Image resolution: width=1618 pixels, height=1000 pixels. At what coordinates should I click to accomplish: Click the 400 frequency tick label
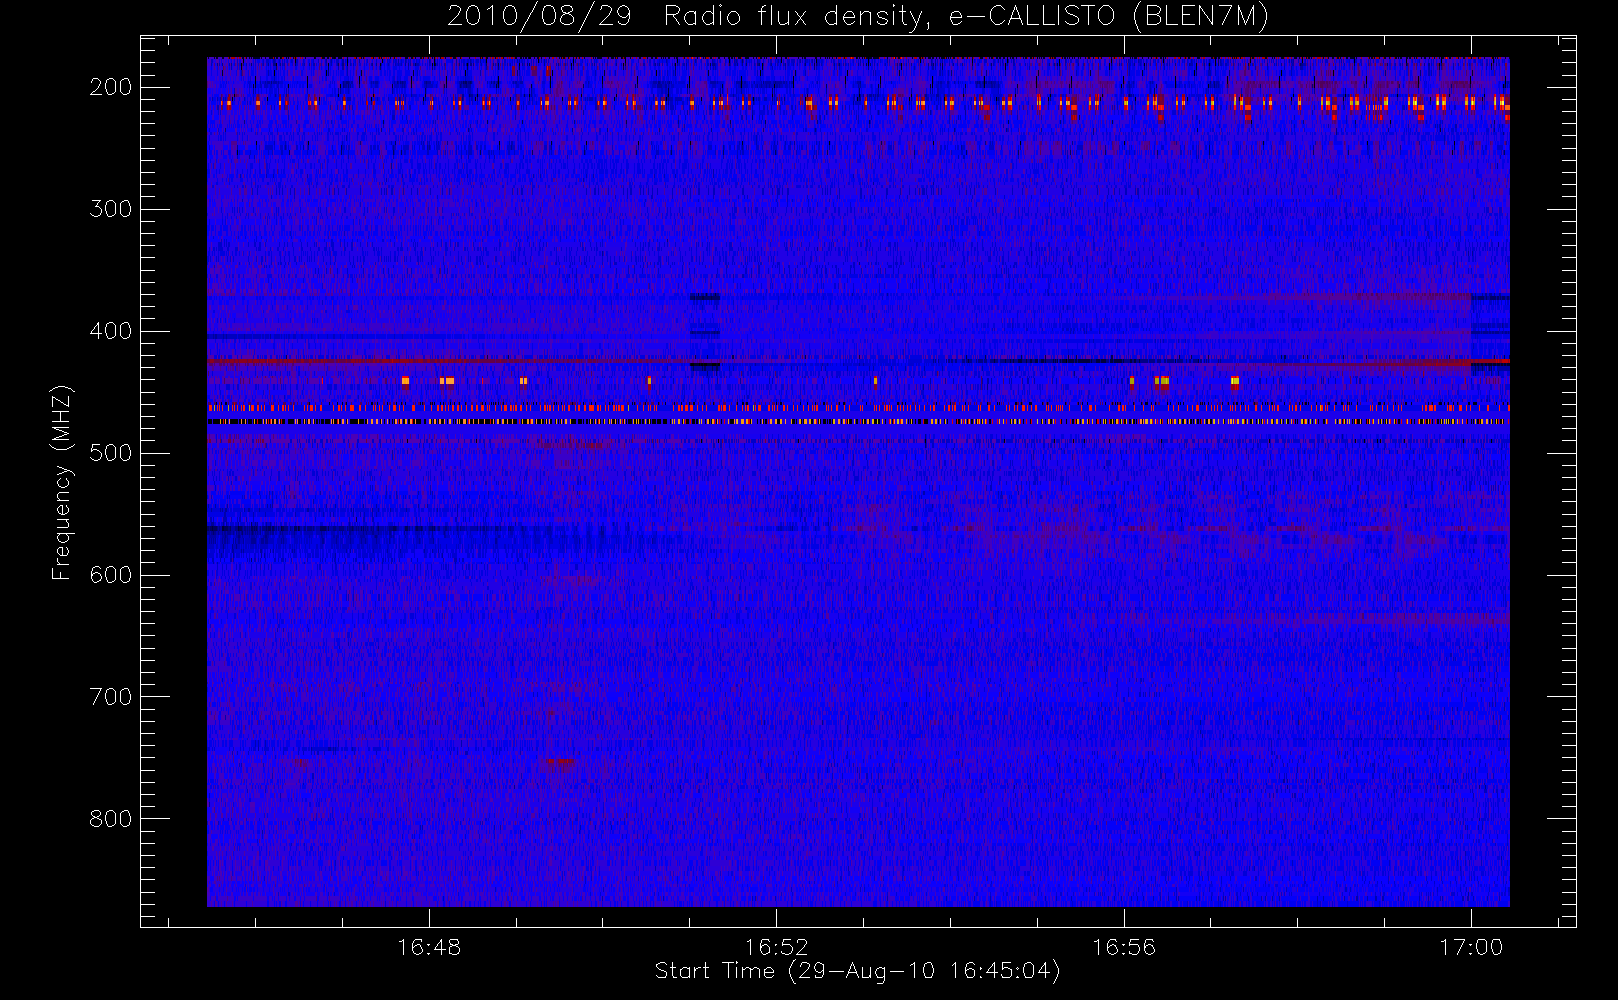[x=111, y=331]
